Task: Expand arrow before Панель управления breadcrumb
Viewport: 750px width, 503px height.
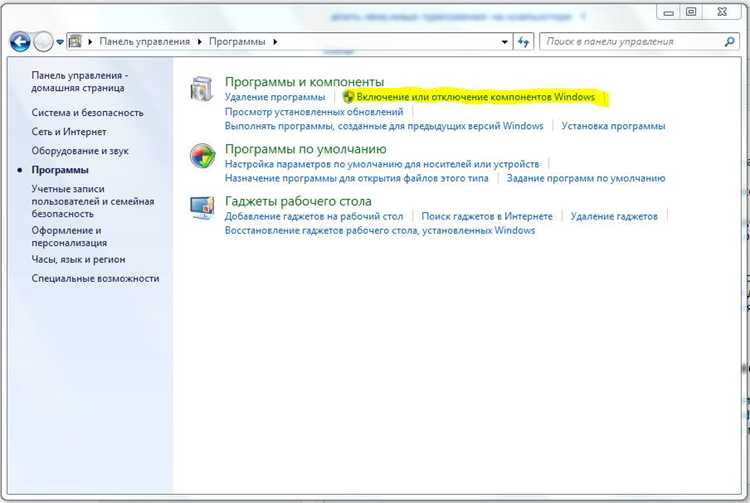Action: coord(90,42)
